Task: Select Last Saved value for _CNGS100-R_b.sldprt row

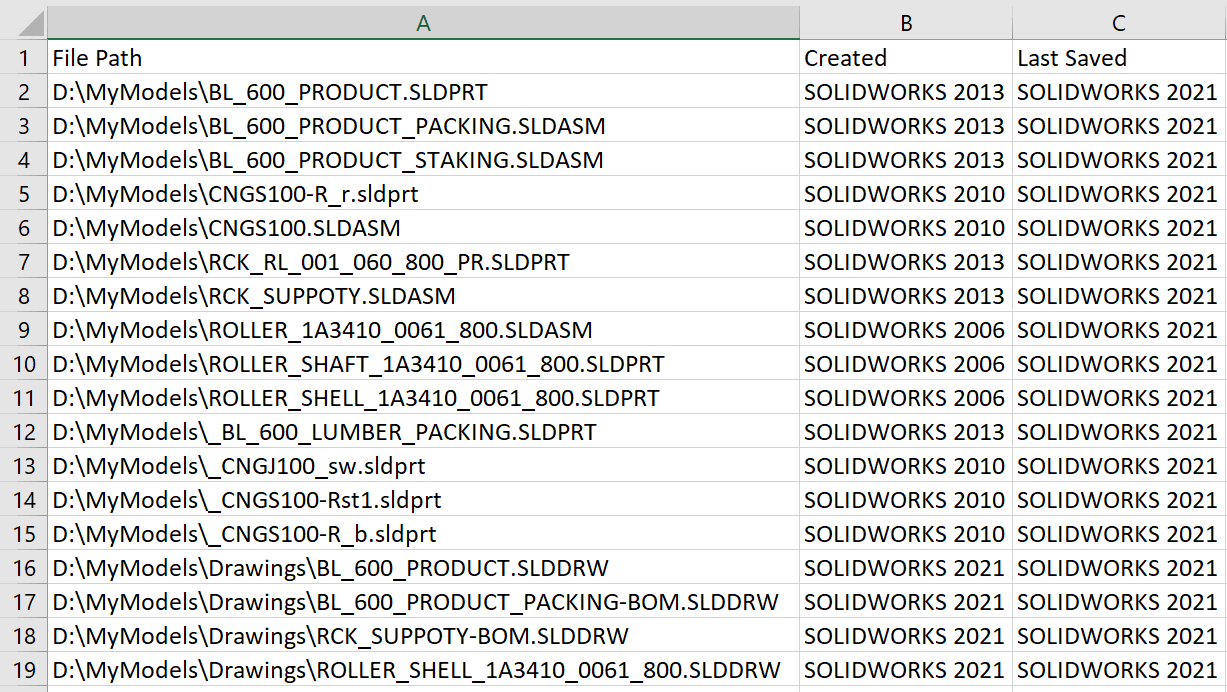Action: [x=1119, y=534]
